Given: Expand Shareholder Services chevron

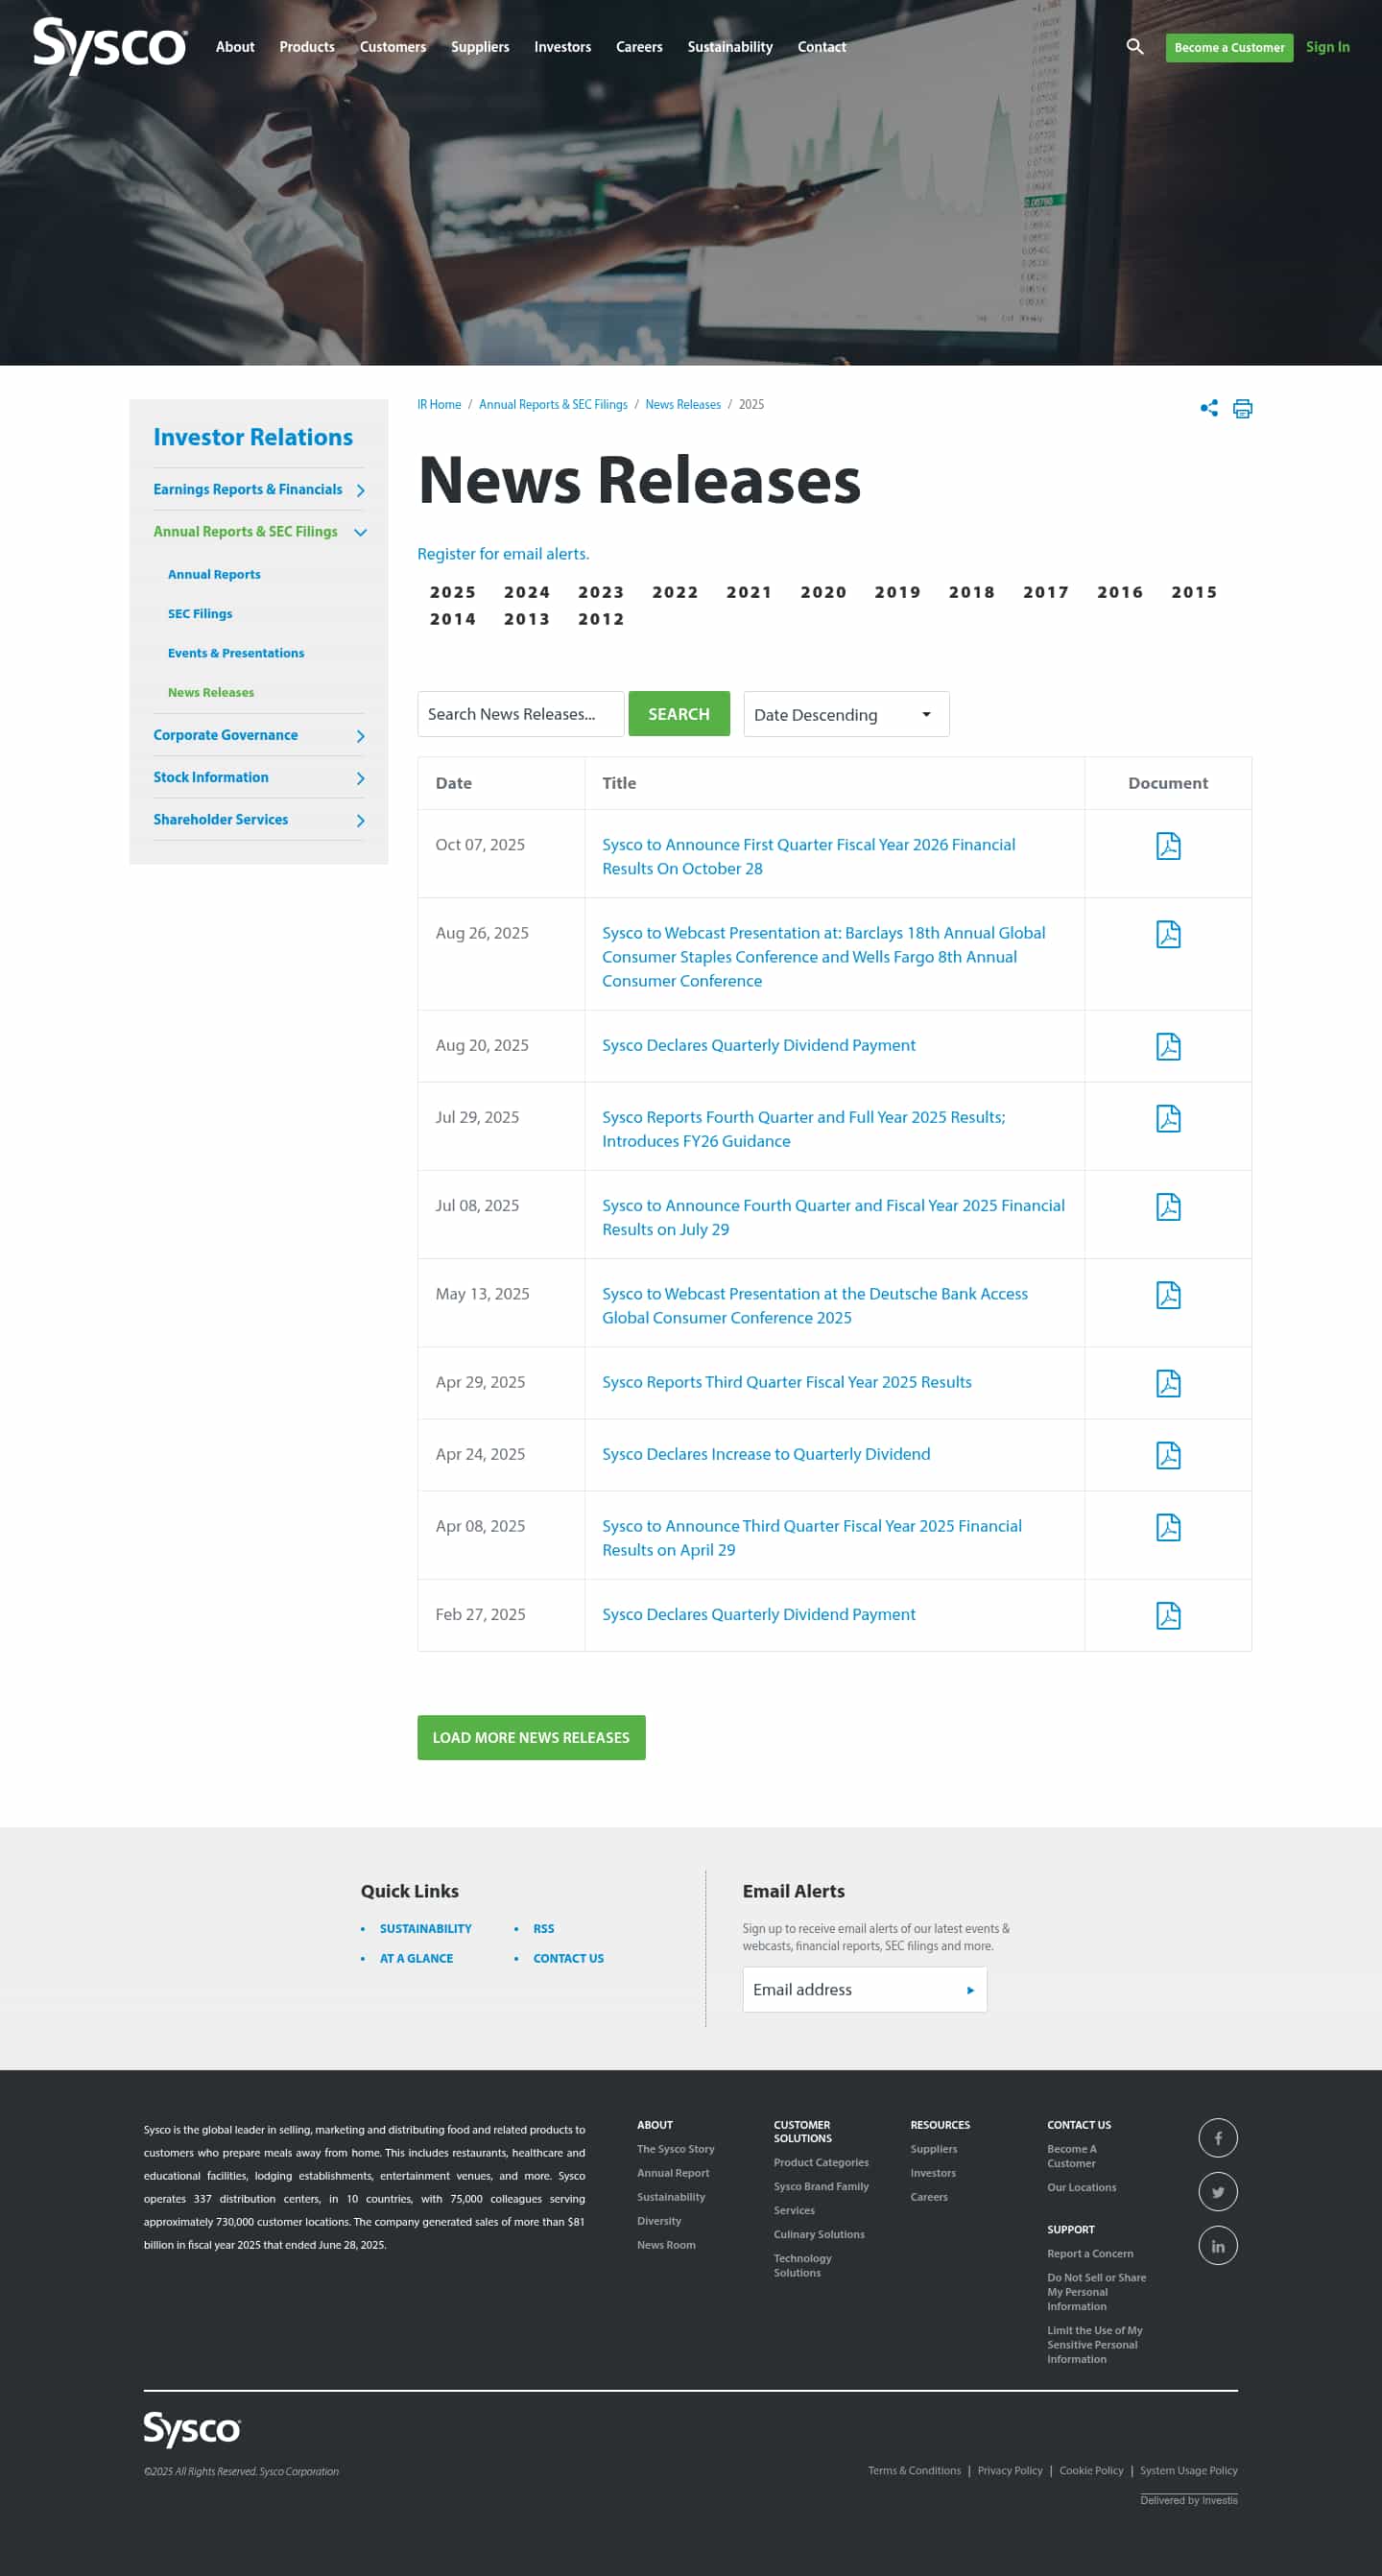Looking at the screenshot, I should [x=360, y=820].
